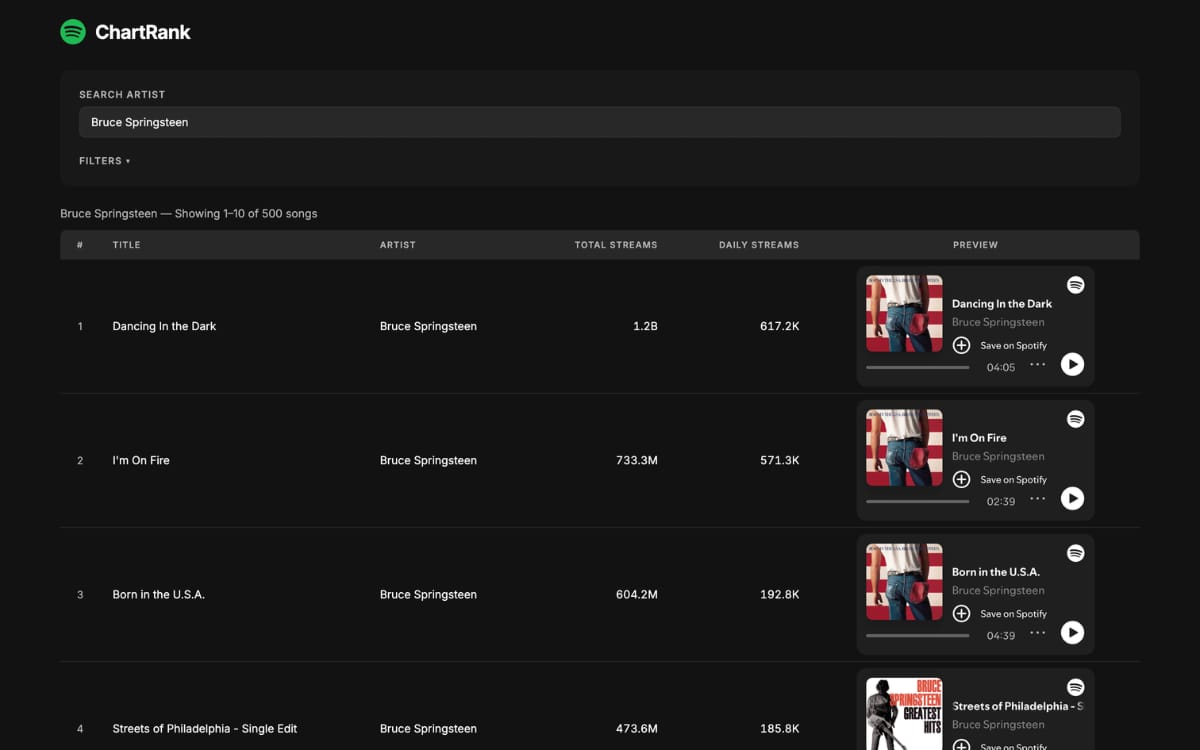Click the 604.2M total streams value

[x=637, y=594]
